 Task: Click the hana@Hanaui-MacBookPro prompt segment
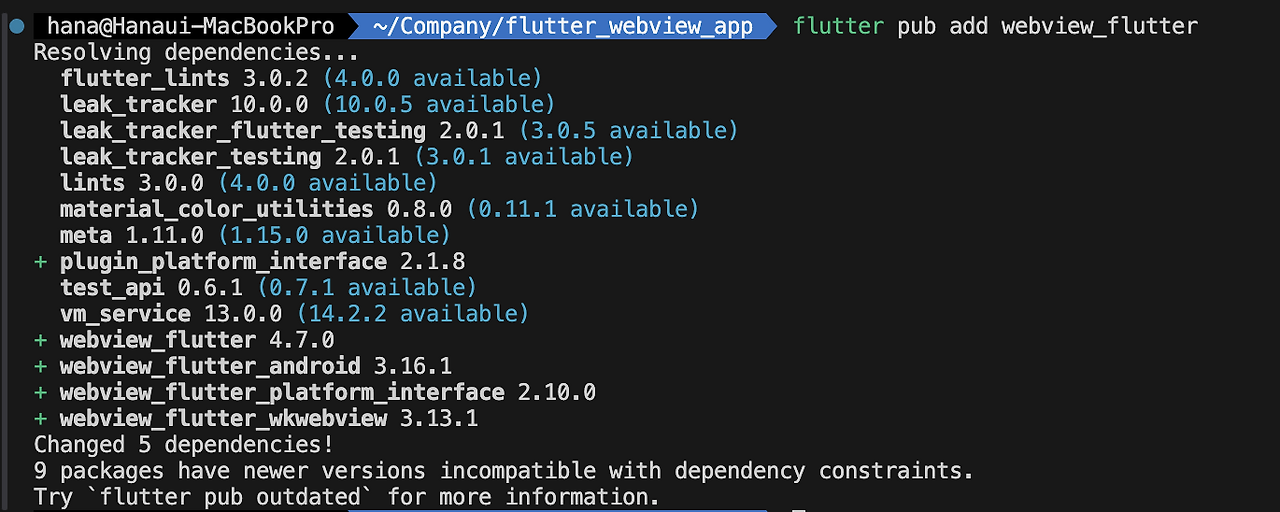(x=190, y=26)
